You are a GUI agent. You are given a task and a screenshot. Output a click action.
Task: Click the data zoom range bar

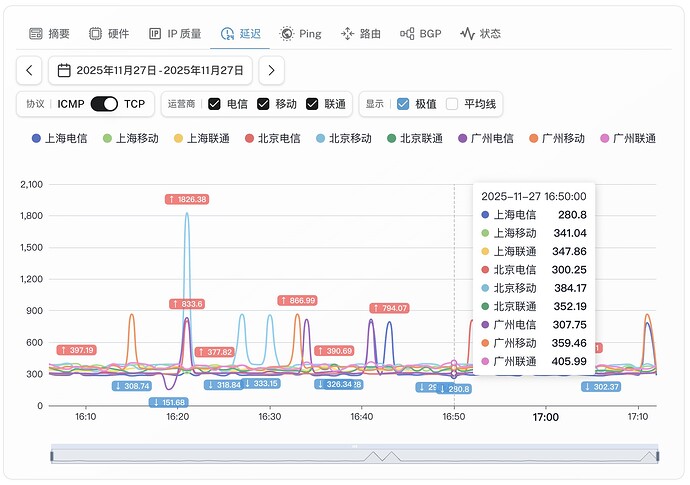coord(355,456)
